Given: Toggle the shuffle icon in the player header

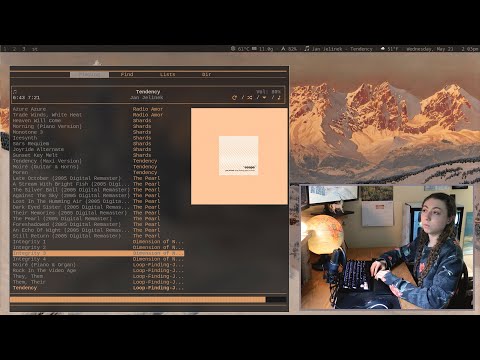Looking at the screenshot, I should (x=249, y=98).
